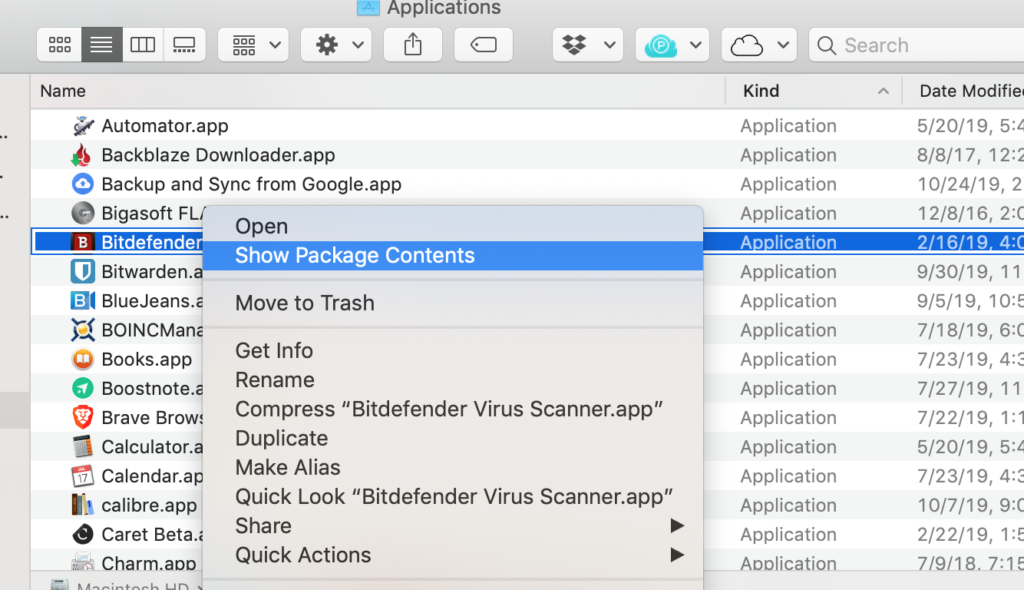
Task: Click the Applications folder title icon
Action: (368, 7)
